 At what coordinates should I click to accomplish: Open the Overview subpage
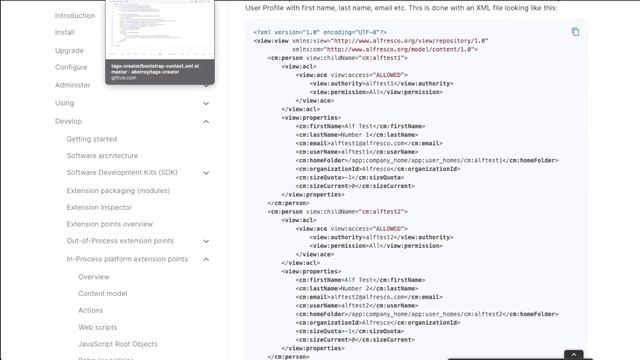click(x=94, y=277)
